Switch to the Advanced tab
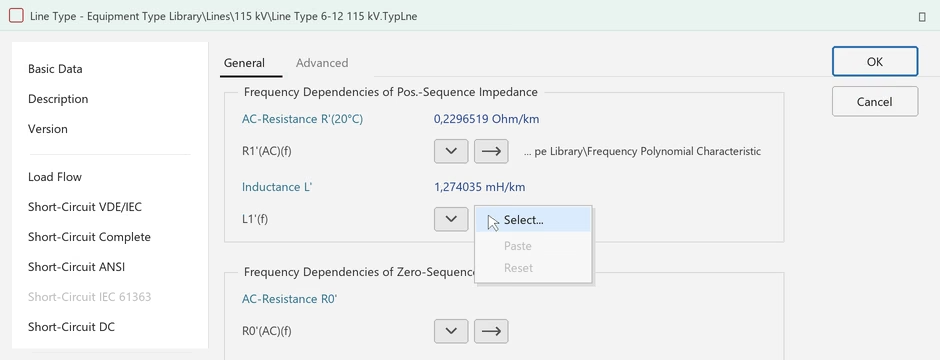Screen dimensions: 940x360 (x=322, y=63)
